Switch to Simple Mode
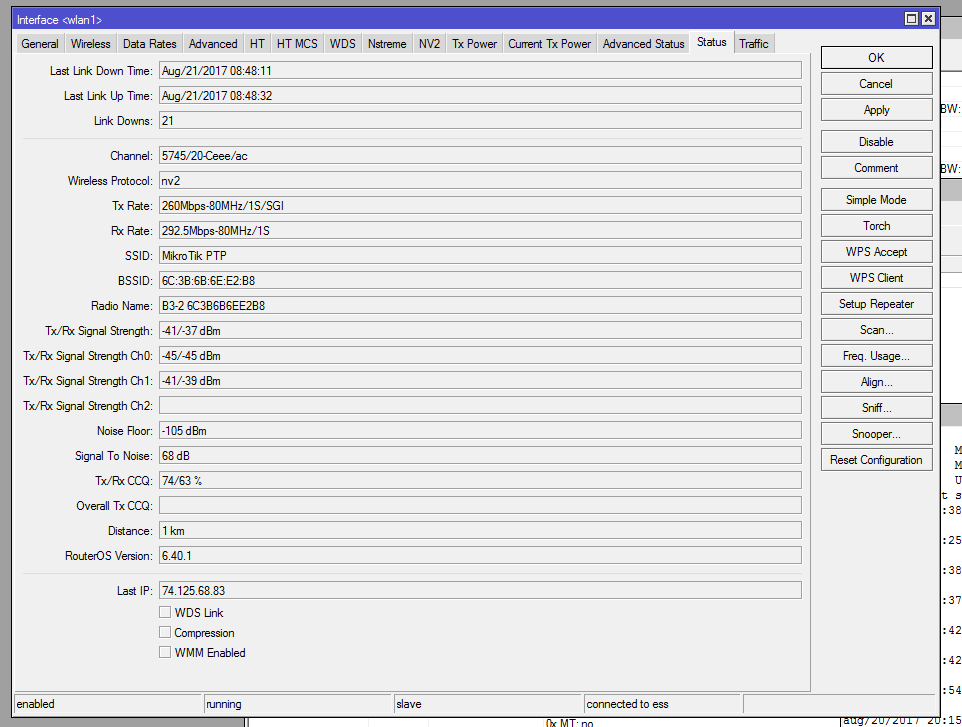This screenshot has width=962, height=727. pyautogui.click(x=876, y=199)
